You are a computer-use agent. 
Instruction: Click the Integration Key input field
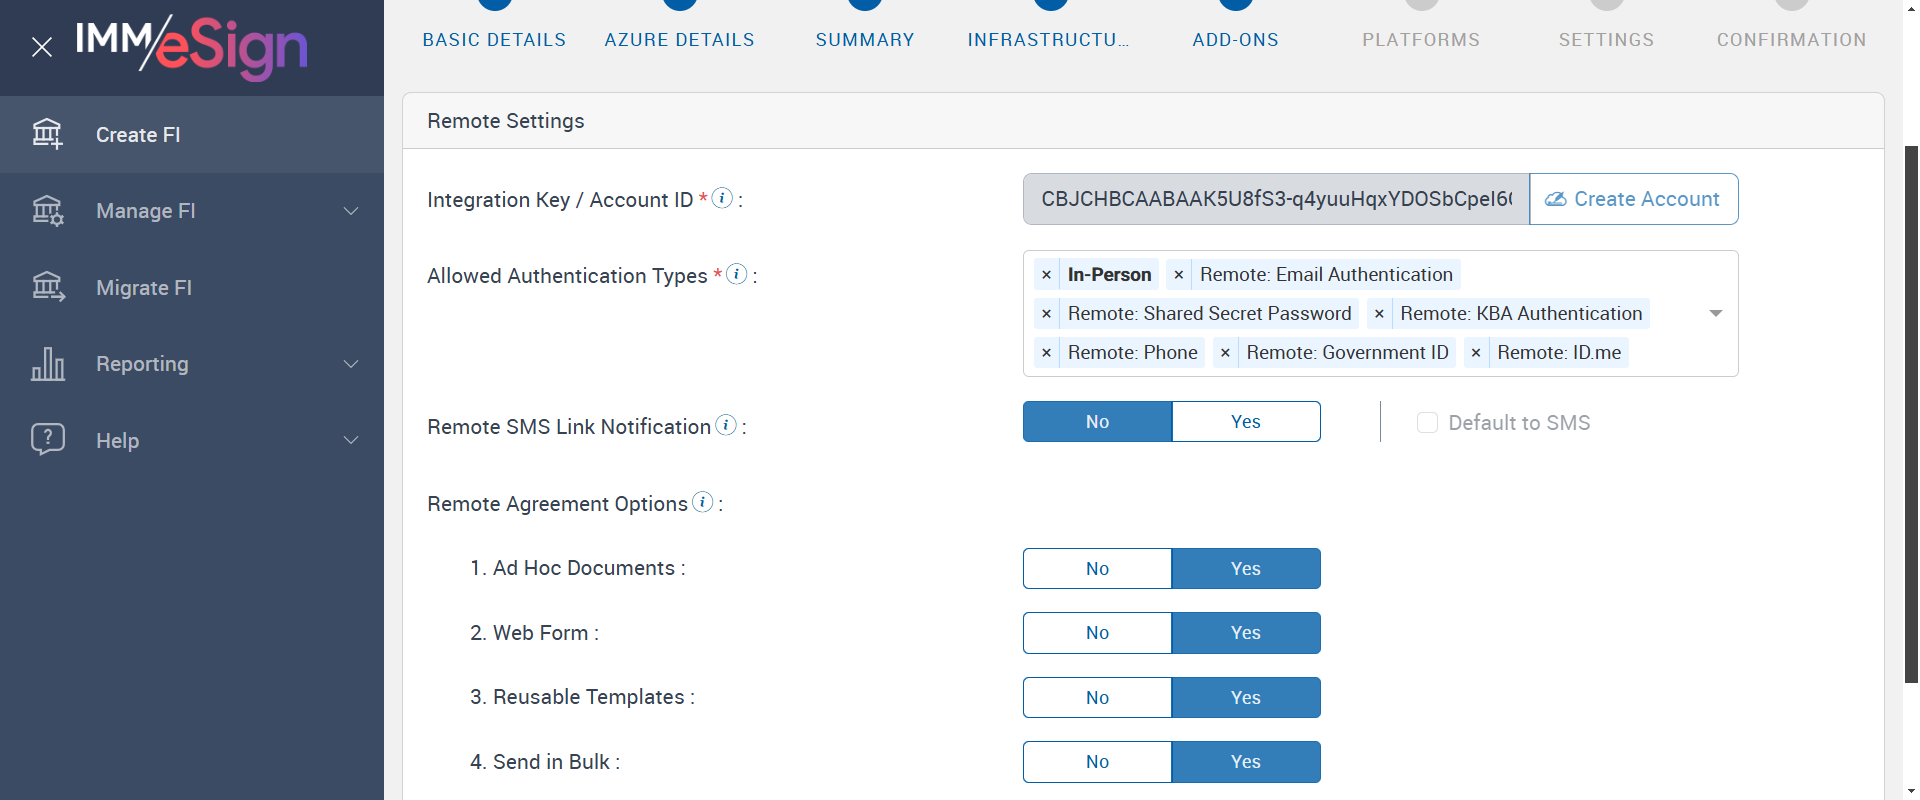[x=1275, y=199]
